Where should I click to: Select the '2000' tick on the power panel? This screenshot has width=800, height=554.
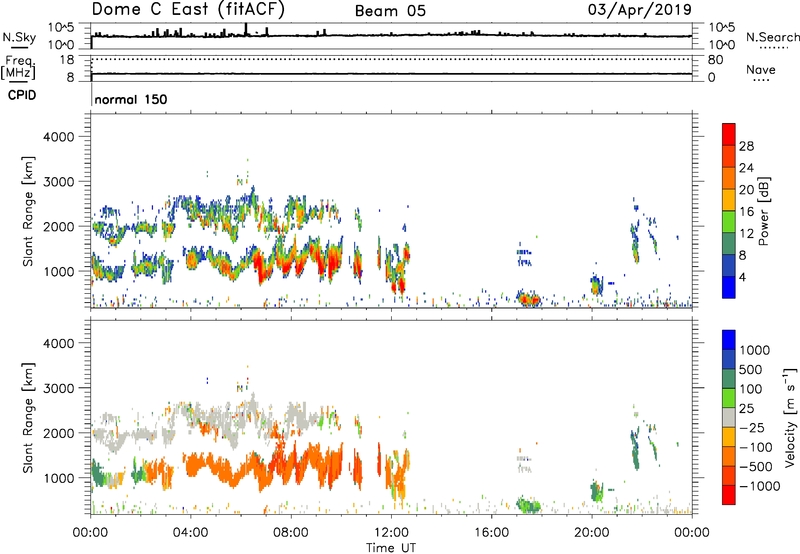58,226
